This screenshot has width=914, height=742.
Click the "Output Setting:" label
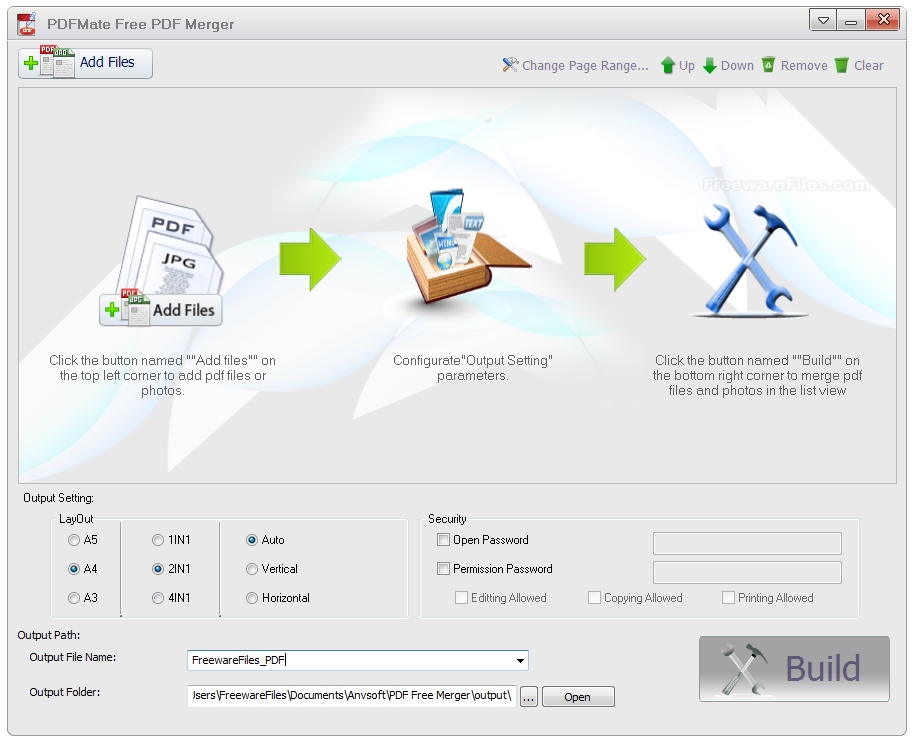pyautogui.click(x=58, y=498)
